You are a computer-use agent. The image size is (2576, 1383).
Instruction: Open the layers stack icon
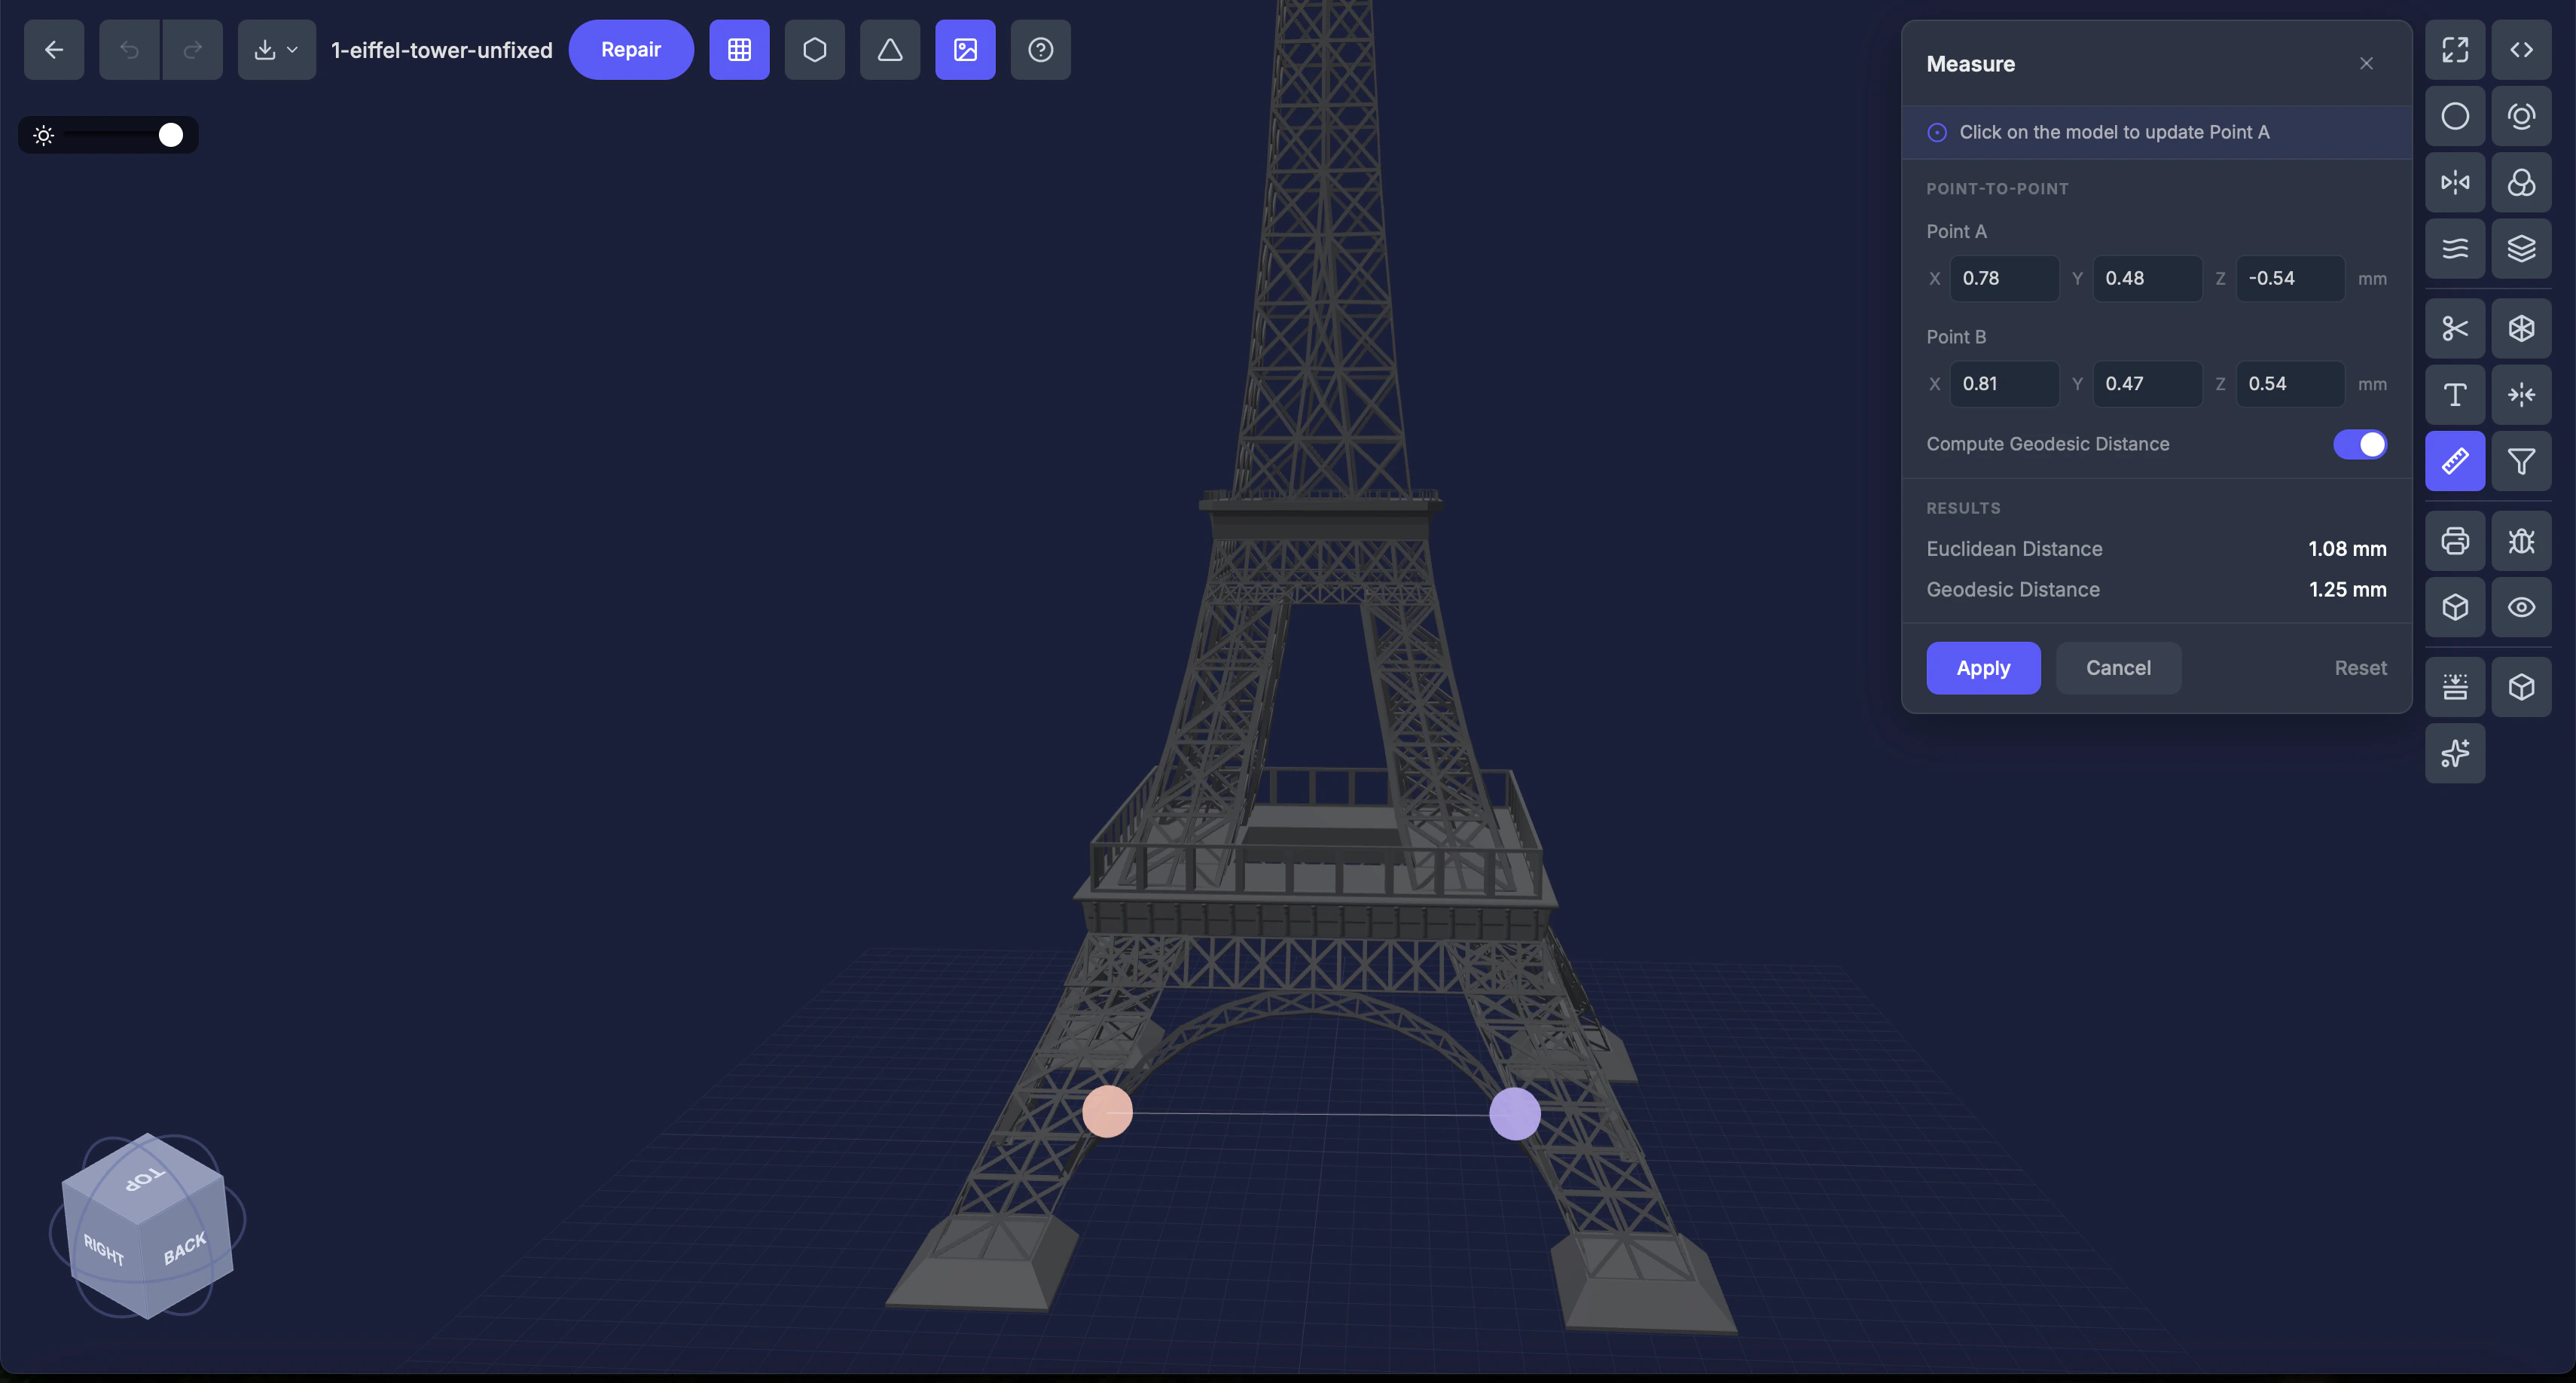2520,248
